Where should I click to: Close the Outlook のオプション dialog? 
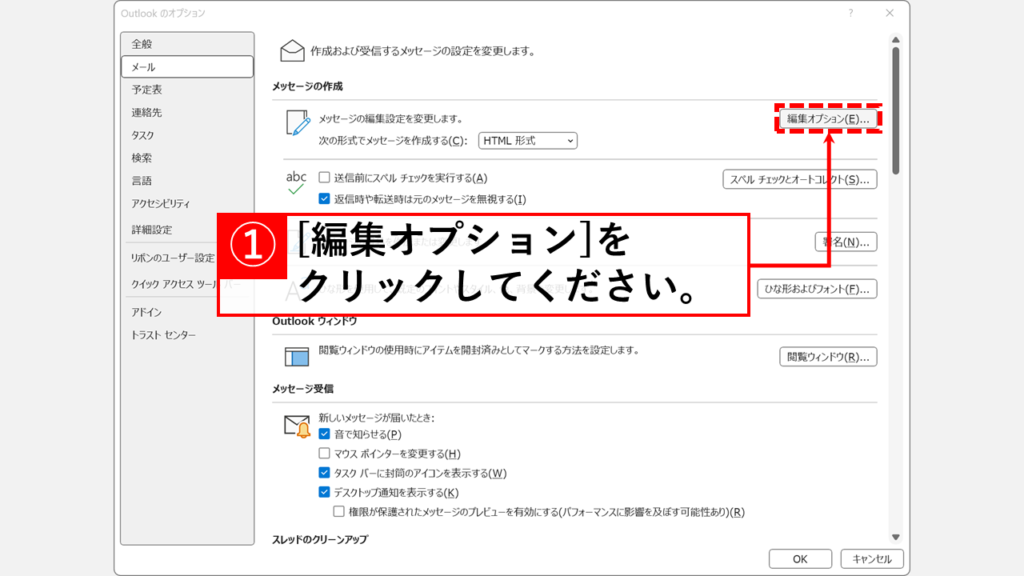(x=889, y=13)
